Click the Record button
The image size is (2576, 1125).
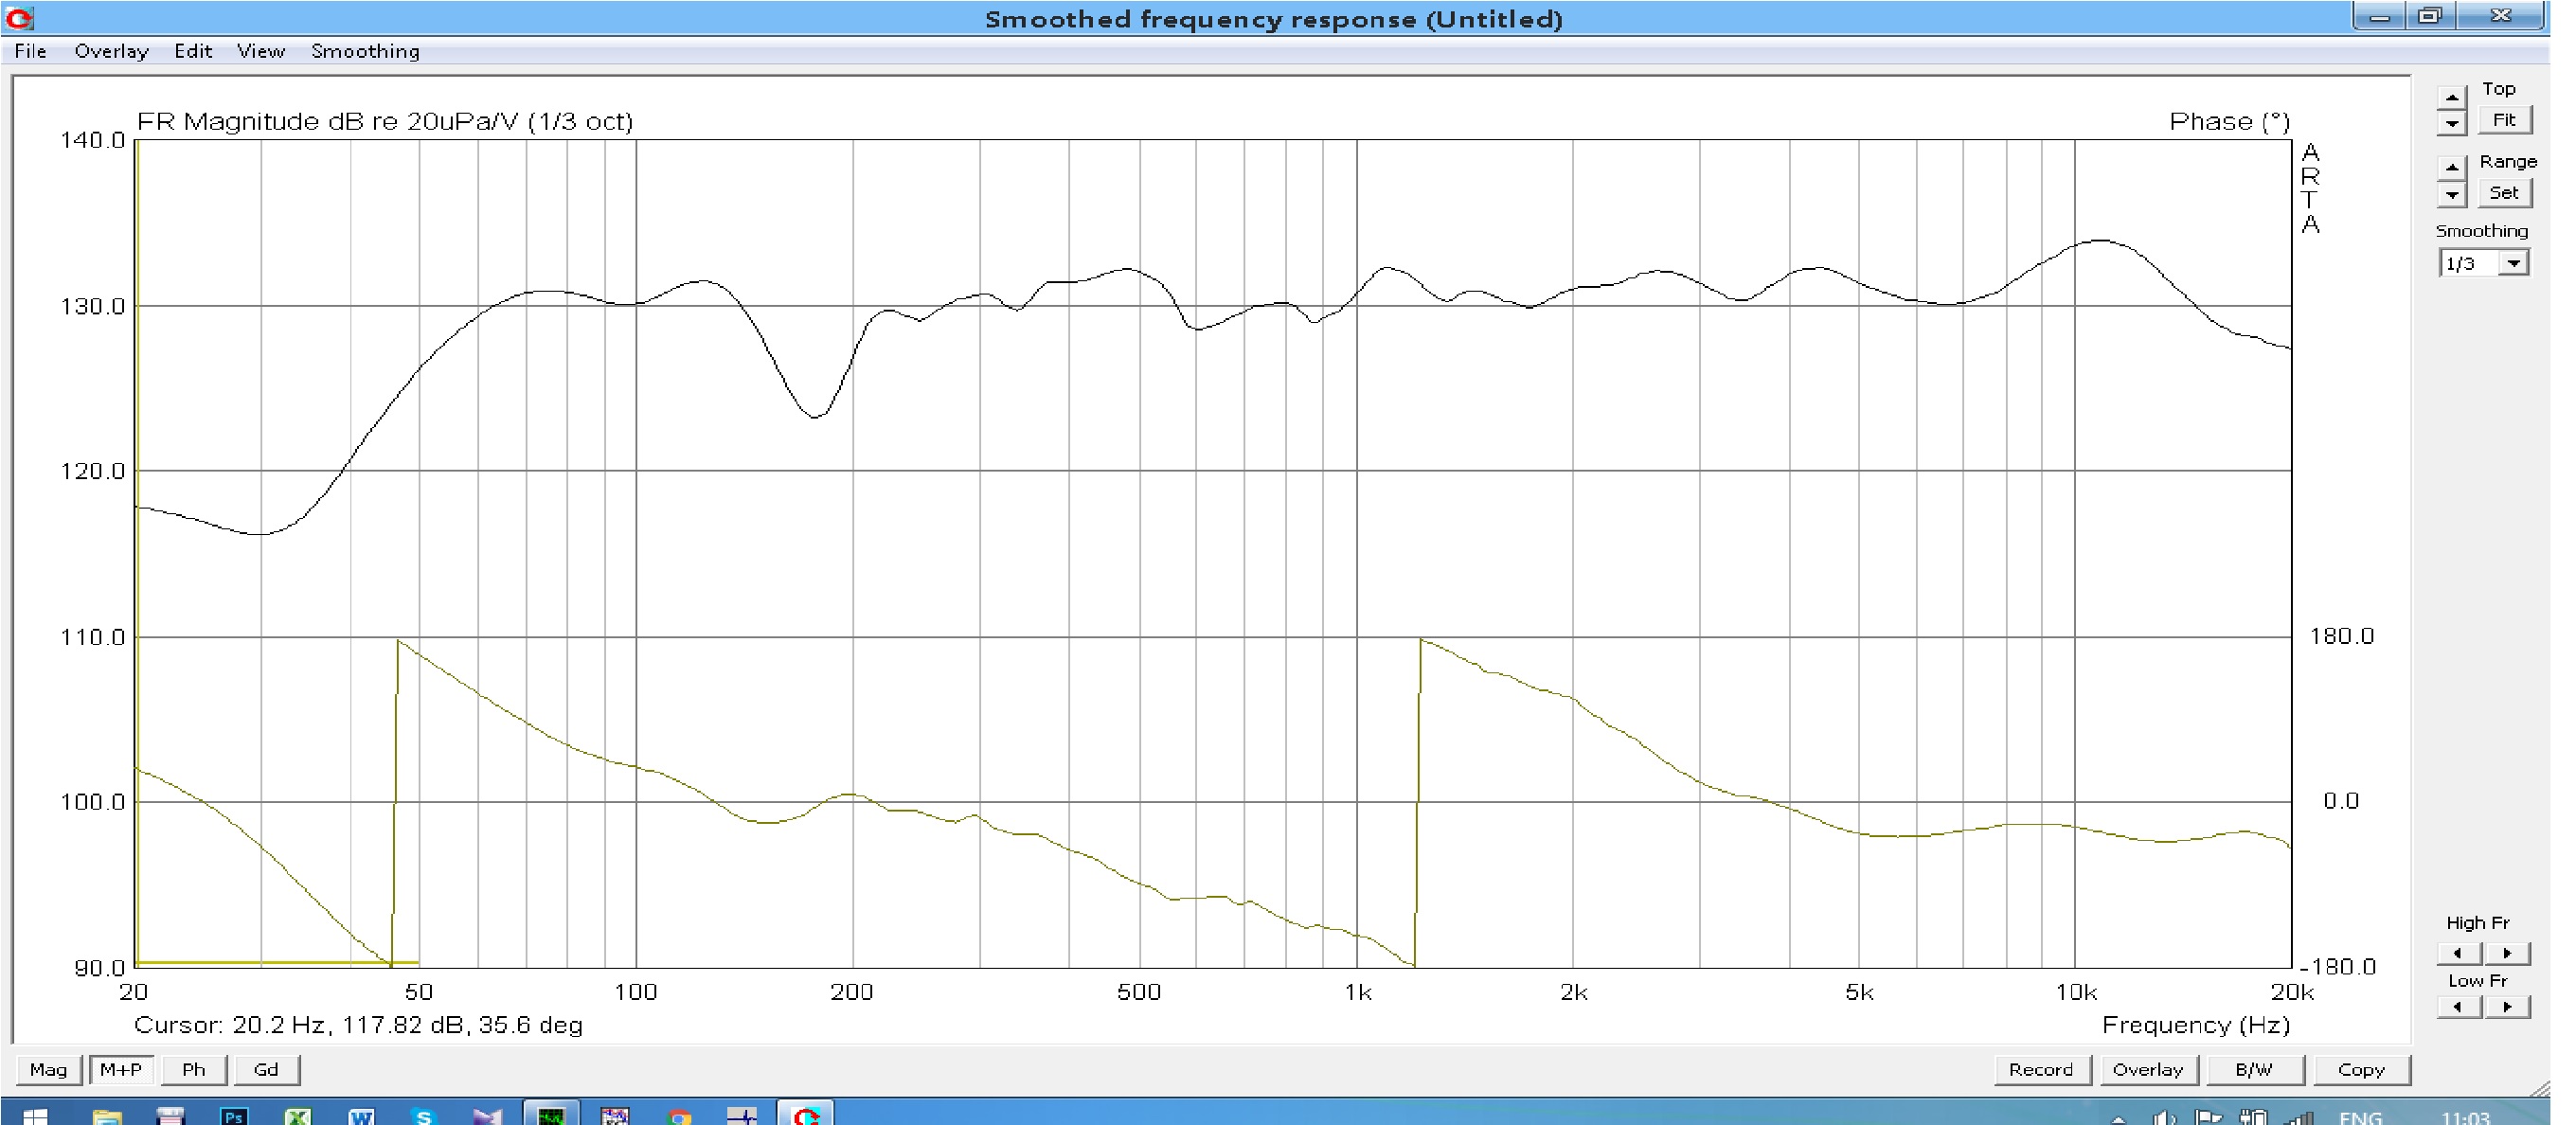[x=2040, y=1069]
